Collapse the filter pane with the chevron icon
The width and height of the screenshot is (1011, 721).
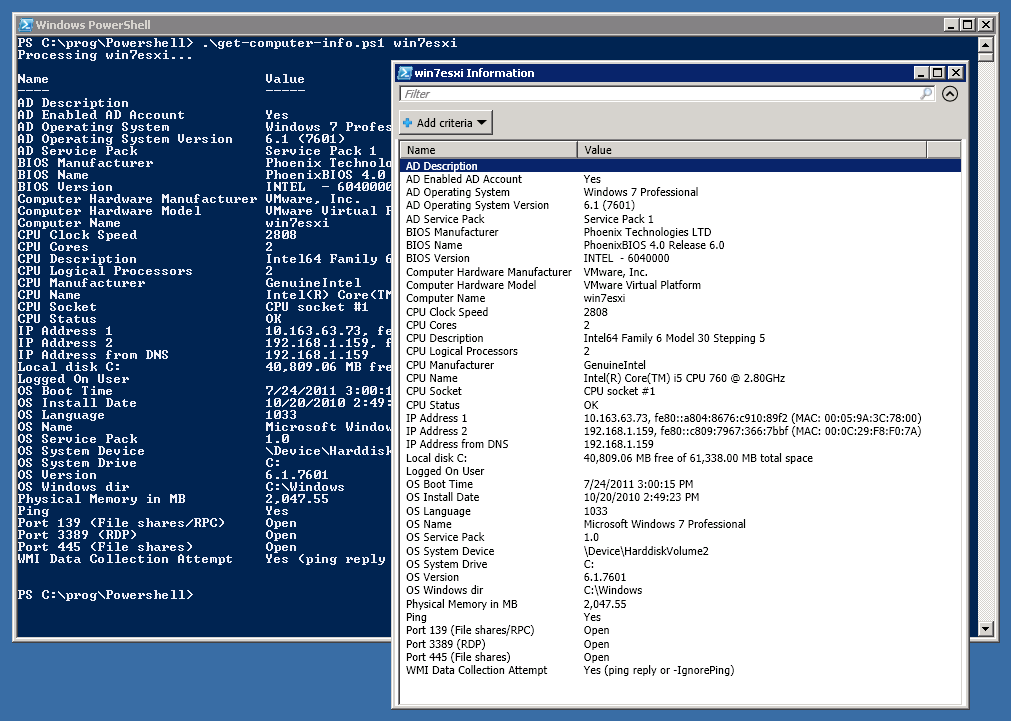[x=950, y=93]
